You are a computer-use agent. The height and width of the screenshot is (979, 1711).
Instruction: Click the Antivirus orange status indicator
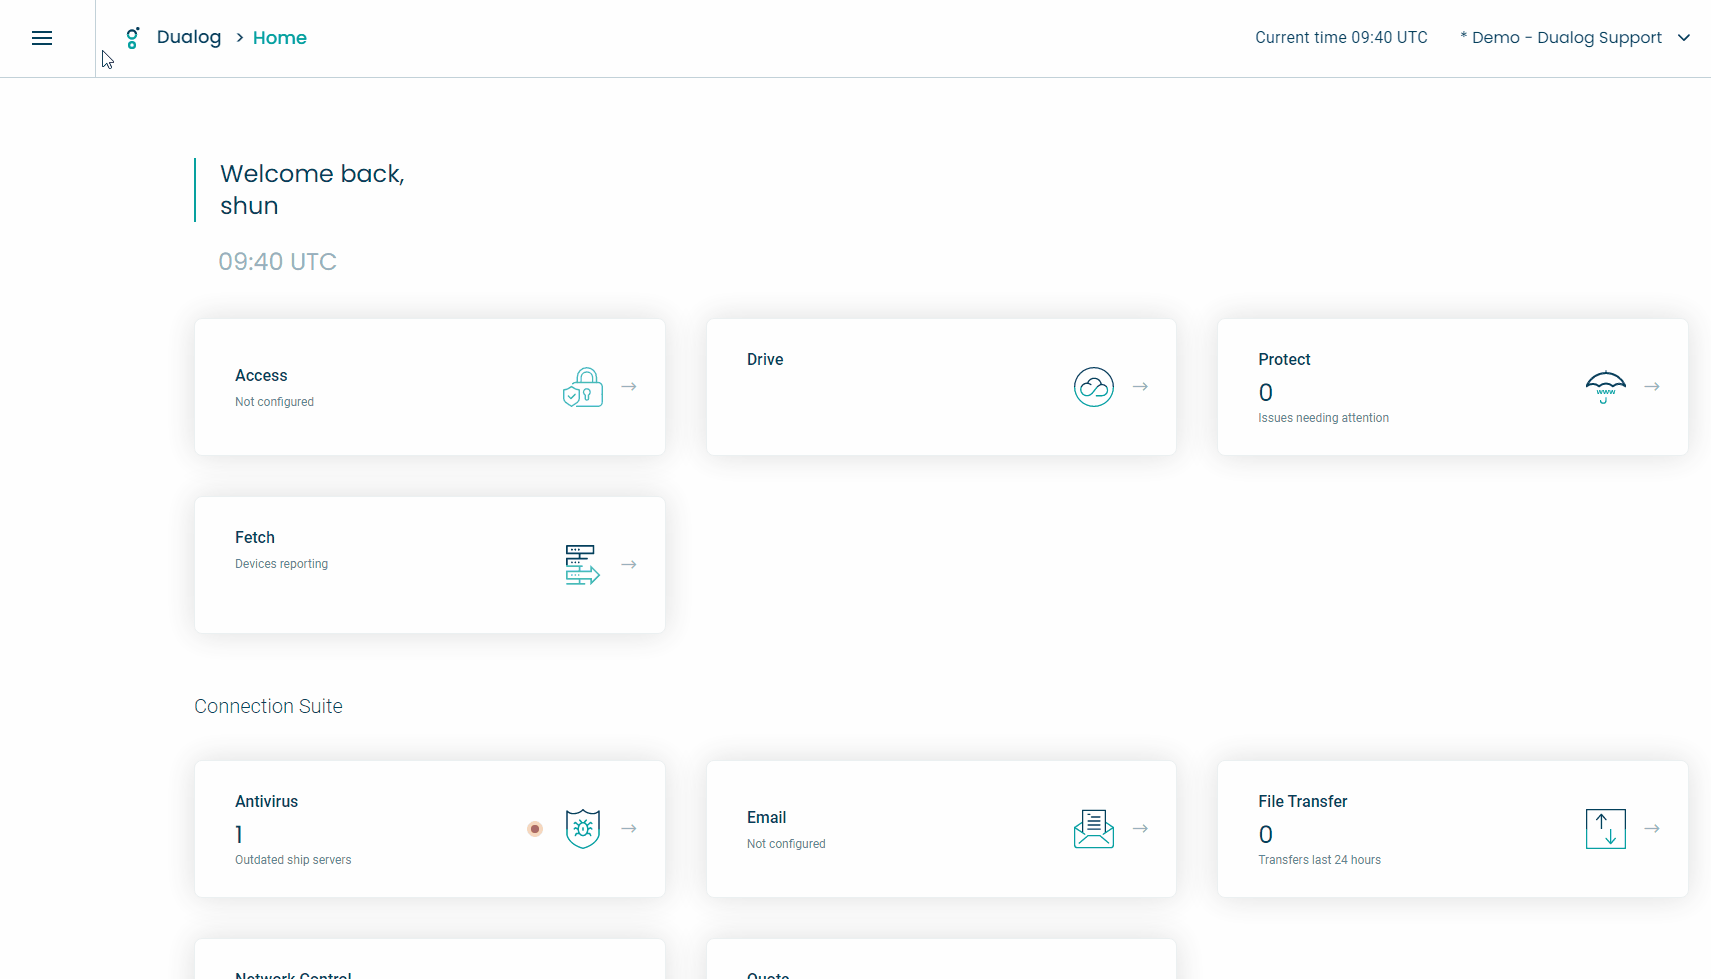(x=534, y=829)
